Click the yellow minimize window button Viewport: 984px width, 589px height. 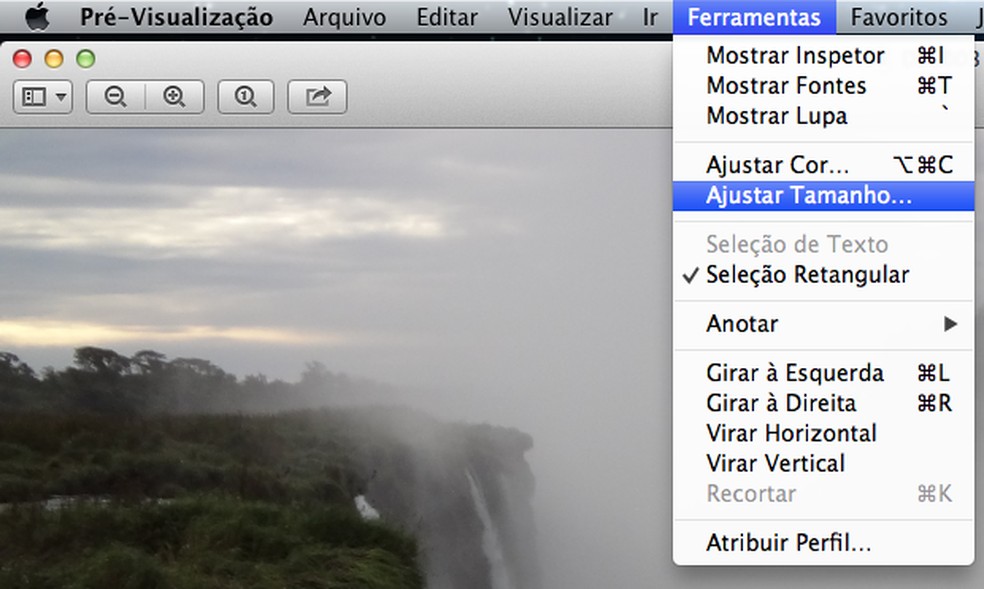[x=54, y=59]
